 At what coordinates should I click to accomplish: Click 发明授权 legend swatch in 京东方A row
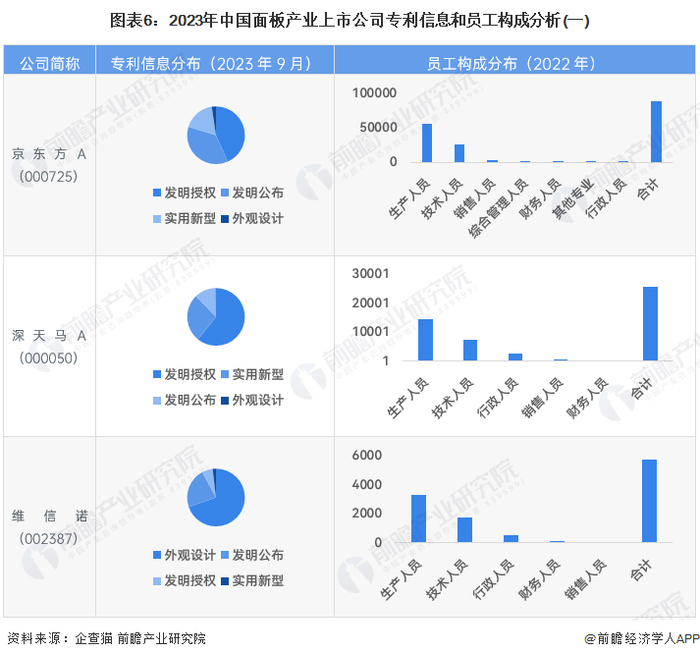pos(157,193)
